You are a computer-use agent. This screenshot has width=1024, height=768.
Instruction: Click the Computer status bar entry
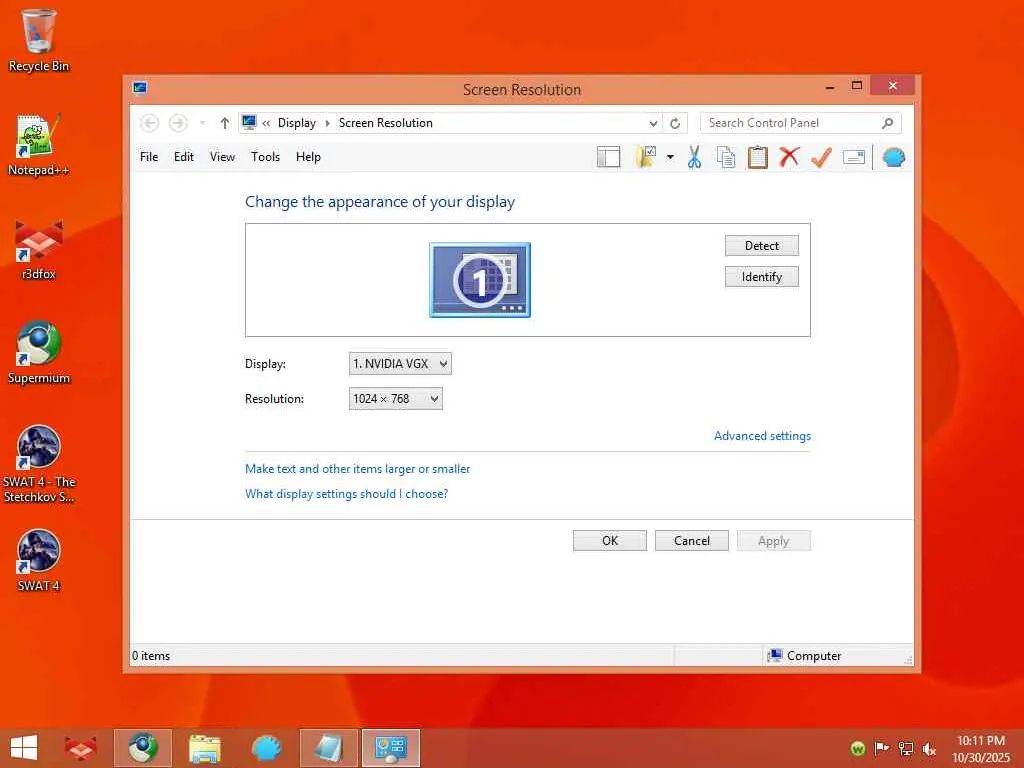coord(805,656)
